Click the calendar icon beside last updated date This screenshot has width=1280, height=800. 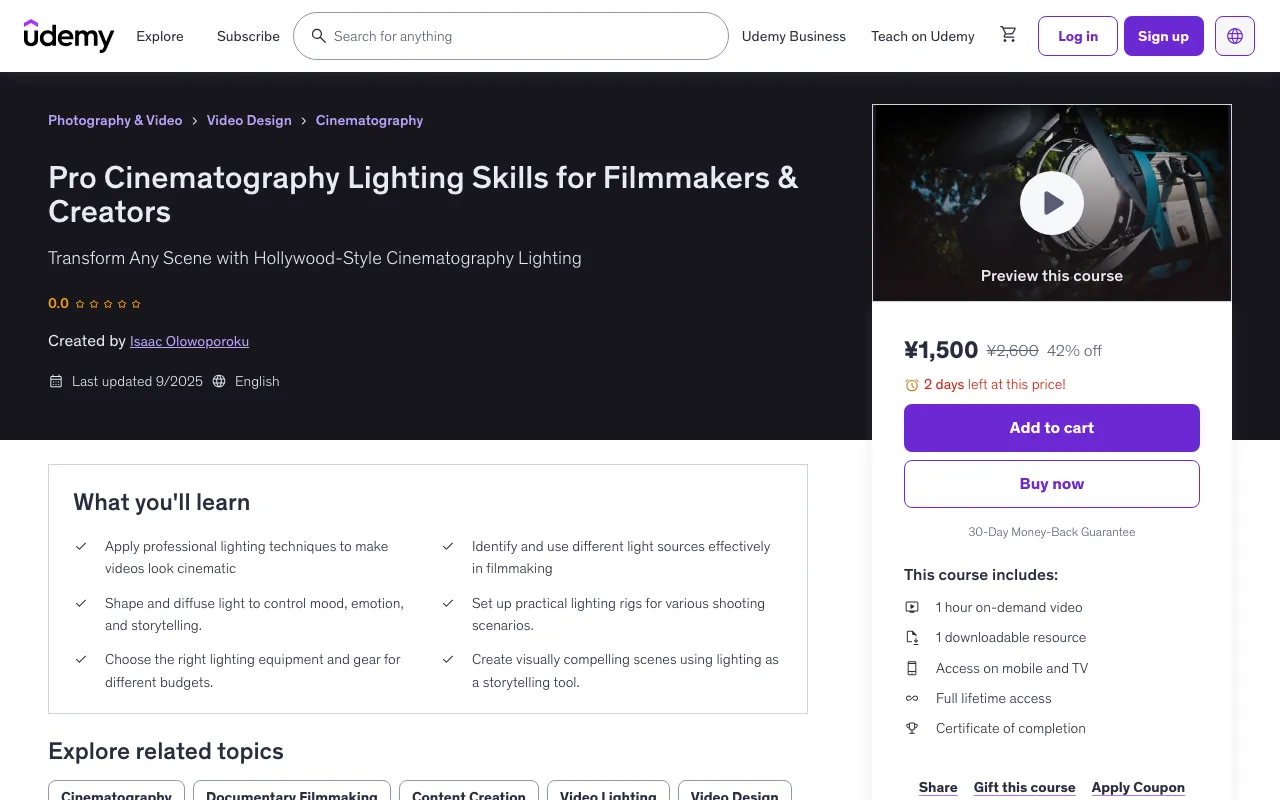(x=56, y=381)
